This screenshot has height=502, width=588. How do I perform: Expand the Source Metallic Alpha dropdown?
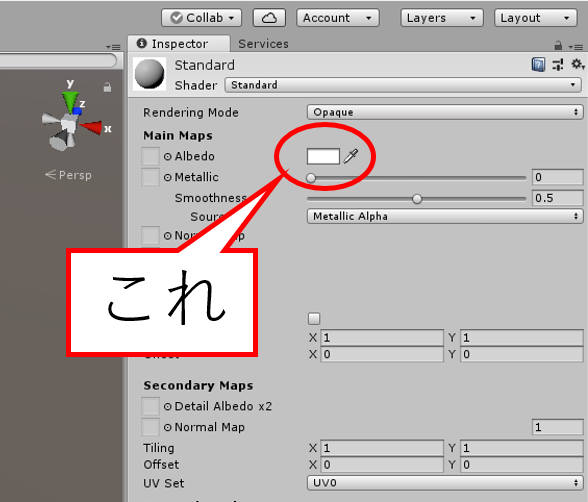(x=445, y=216)
